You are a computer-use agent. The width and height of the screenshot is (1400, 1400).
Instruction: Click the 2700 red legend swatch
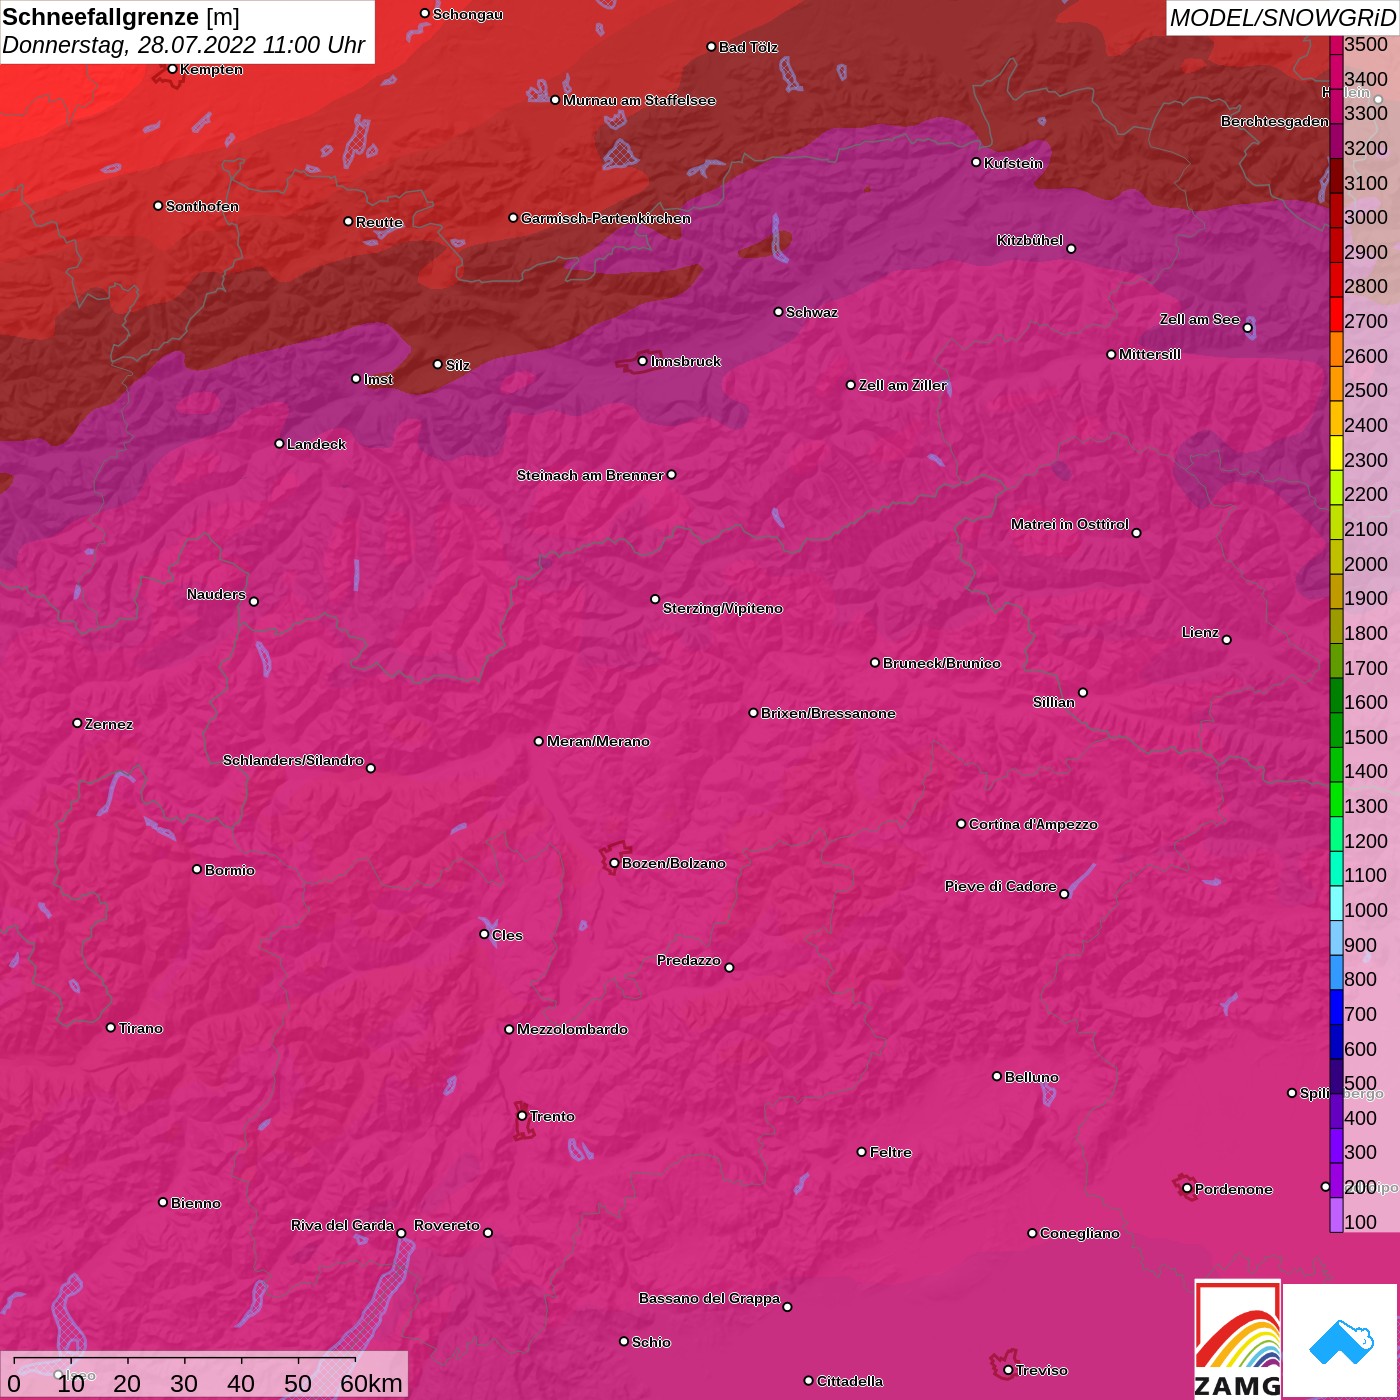tap(1336, 314)
